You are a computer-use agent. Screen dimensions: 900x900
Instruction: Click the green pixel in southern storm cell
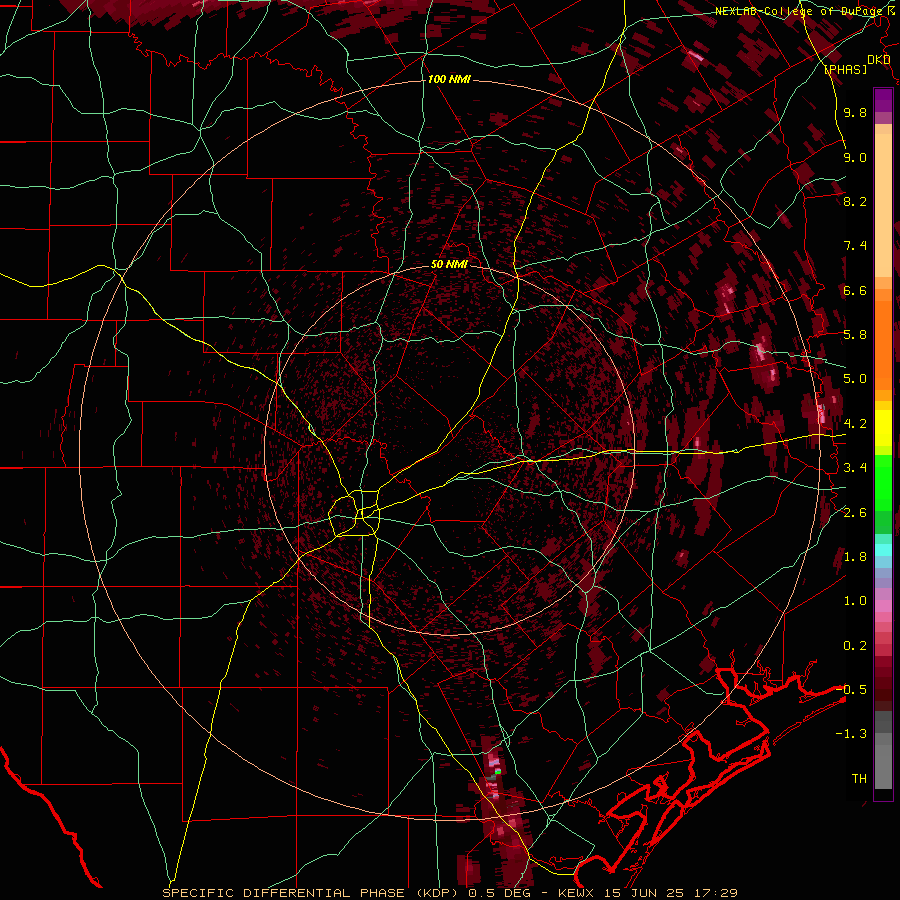pyautogui.click(x=498, y=772)
